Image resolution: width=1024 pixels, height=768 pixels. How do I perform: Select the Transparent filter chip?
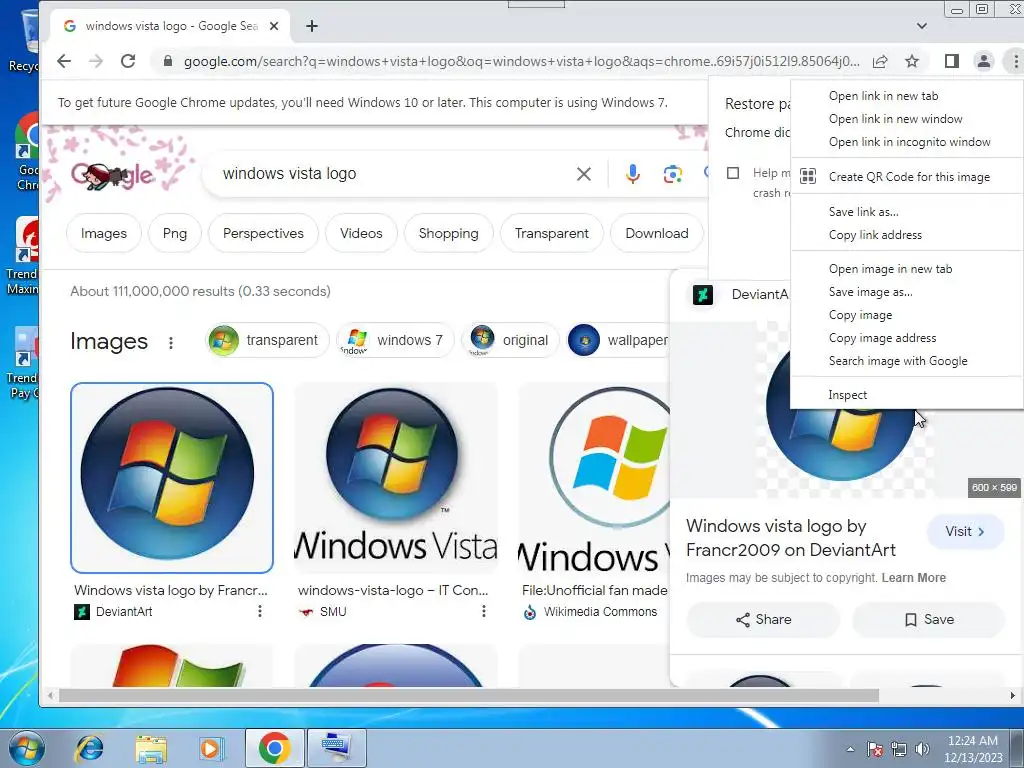[x=551, y=233]
